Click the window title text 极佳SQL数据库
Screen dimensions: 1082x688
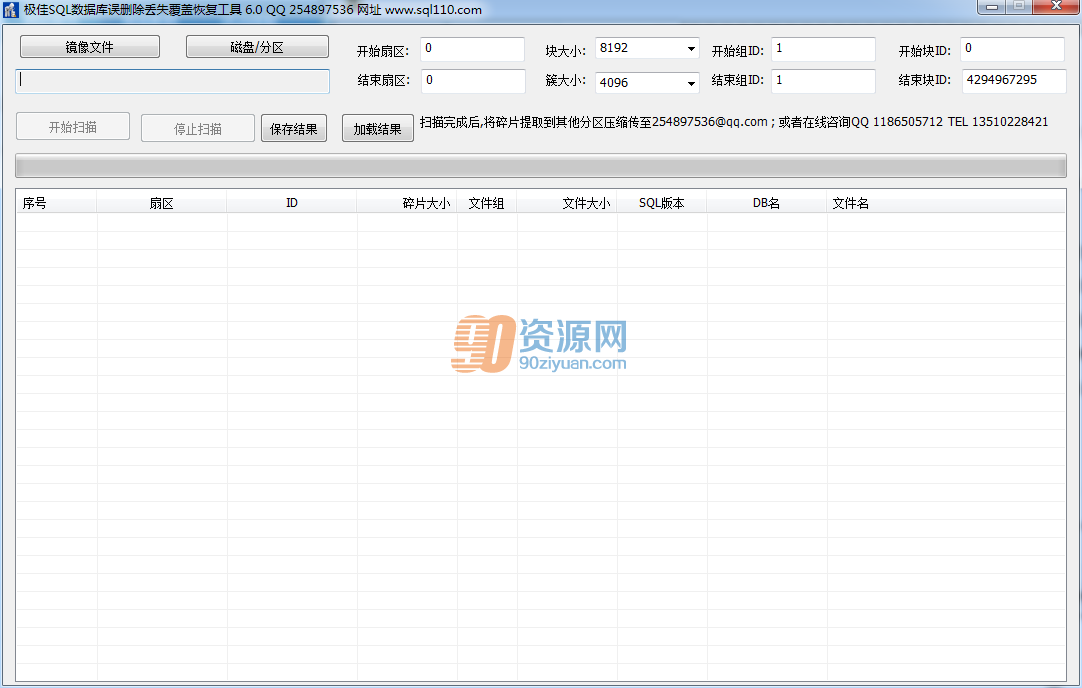click(x=253, y=10)
